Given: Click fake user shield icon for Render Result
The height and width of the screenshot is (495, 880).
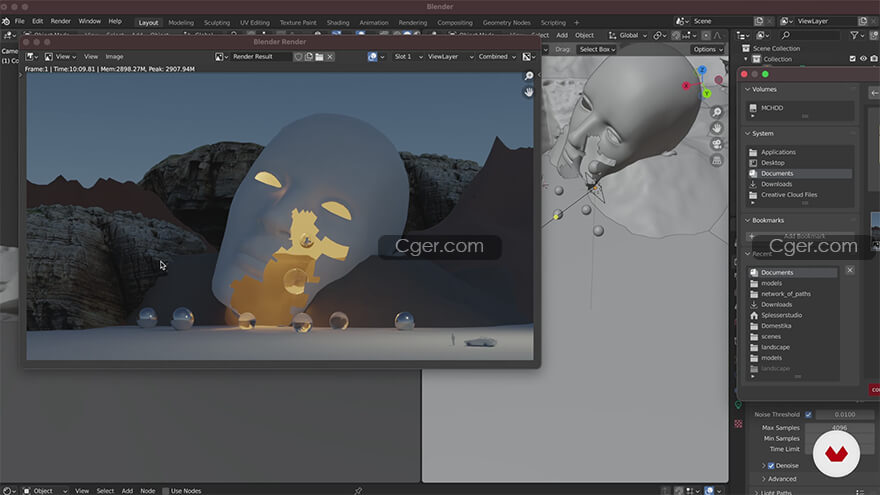Looking at the screenshot, I should pyautogui.click(x=298, y=57).
